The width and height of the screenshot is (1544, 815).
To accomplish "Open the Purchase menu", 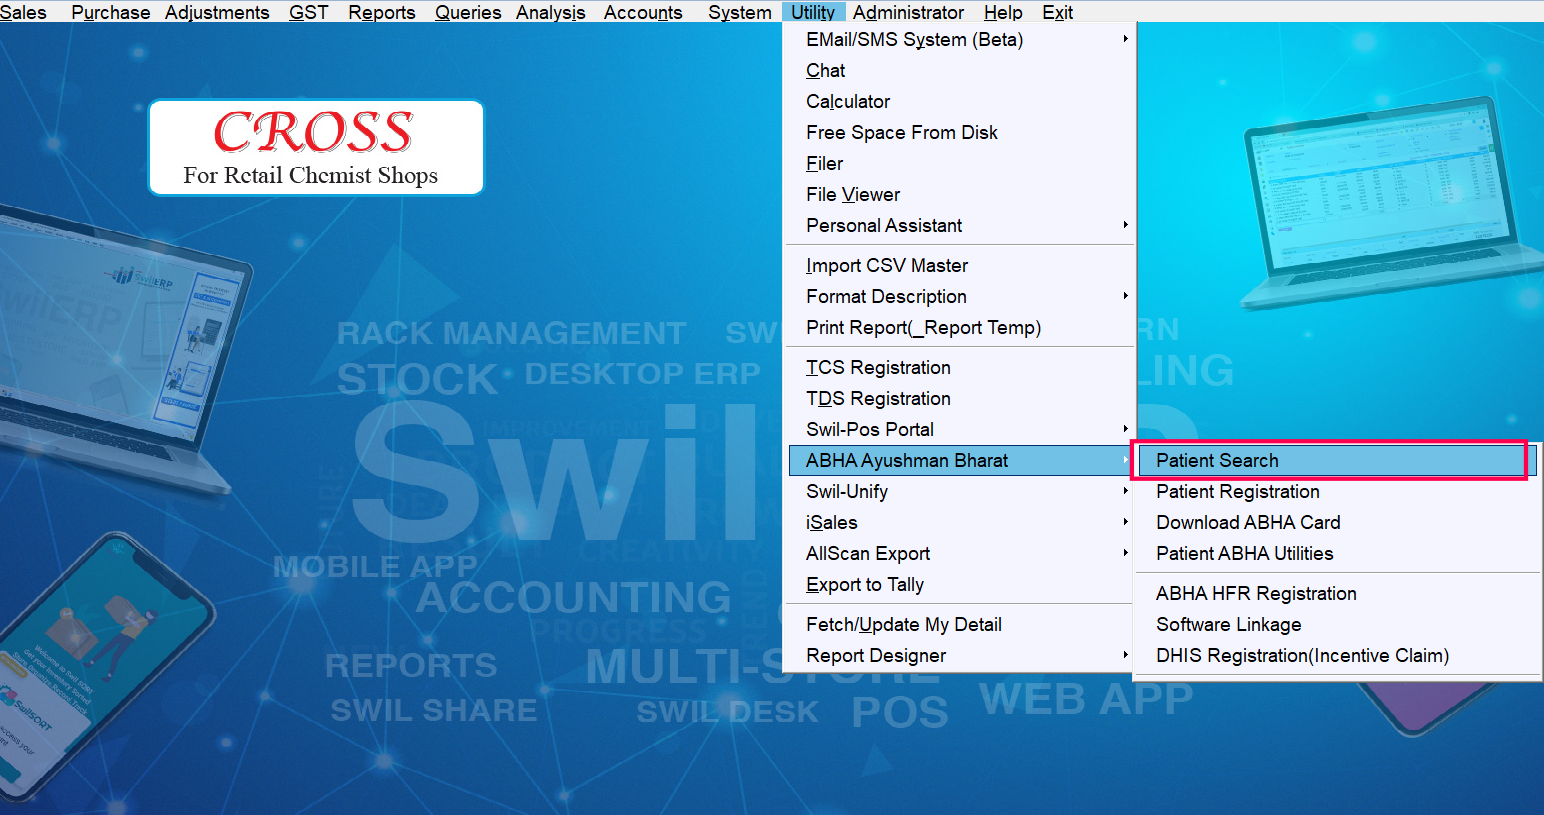I will point(110,12).
